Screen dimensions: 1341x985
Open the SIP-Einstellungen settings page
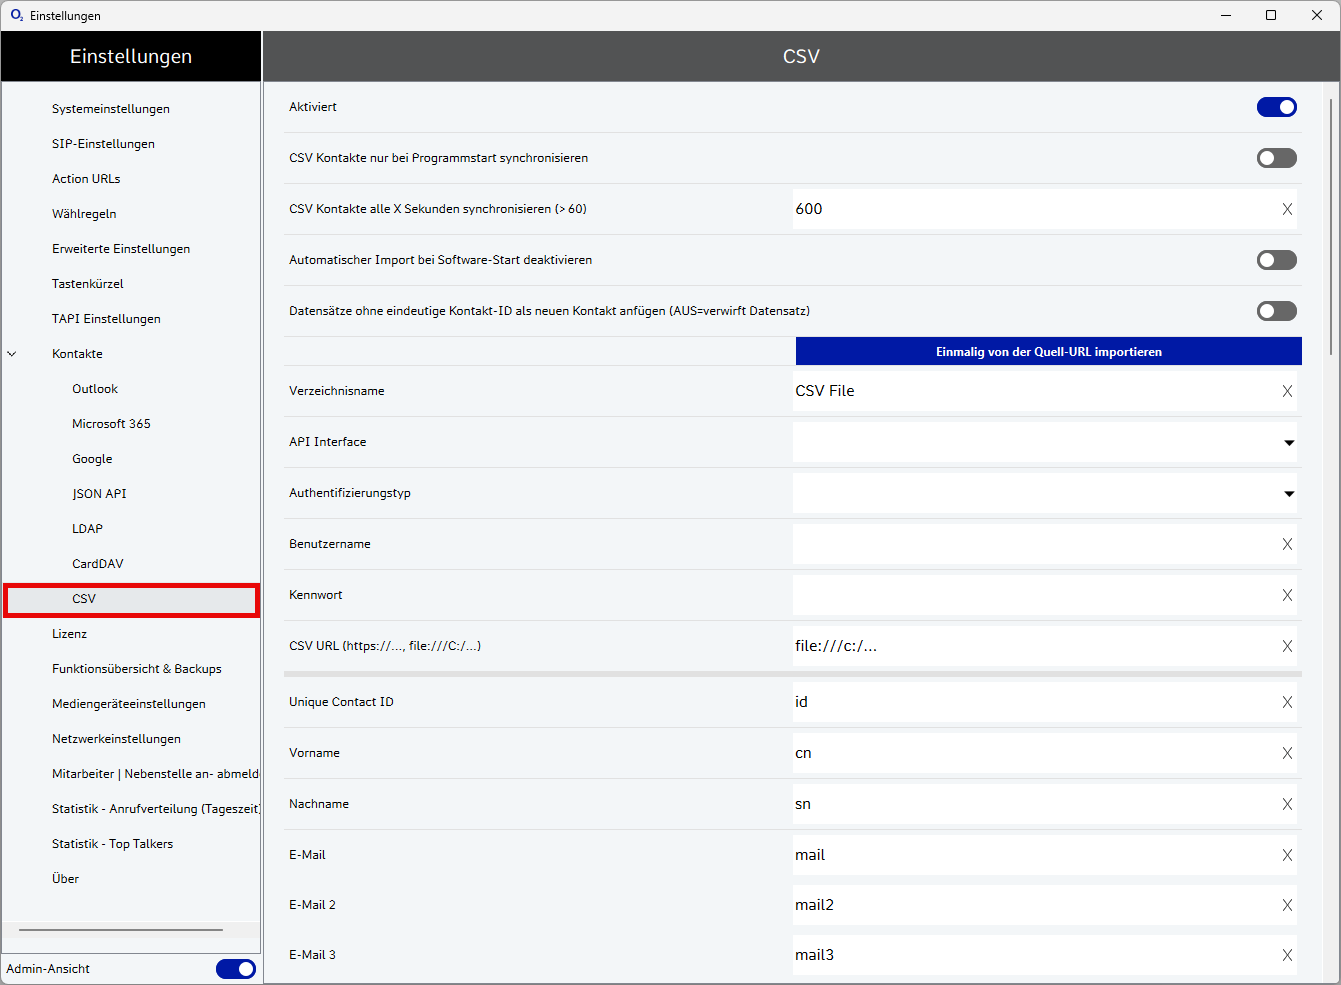(x=103, y=144)
